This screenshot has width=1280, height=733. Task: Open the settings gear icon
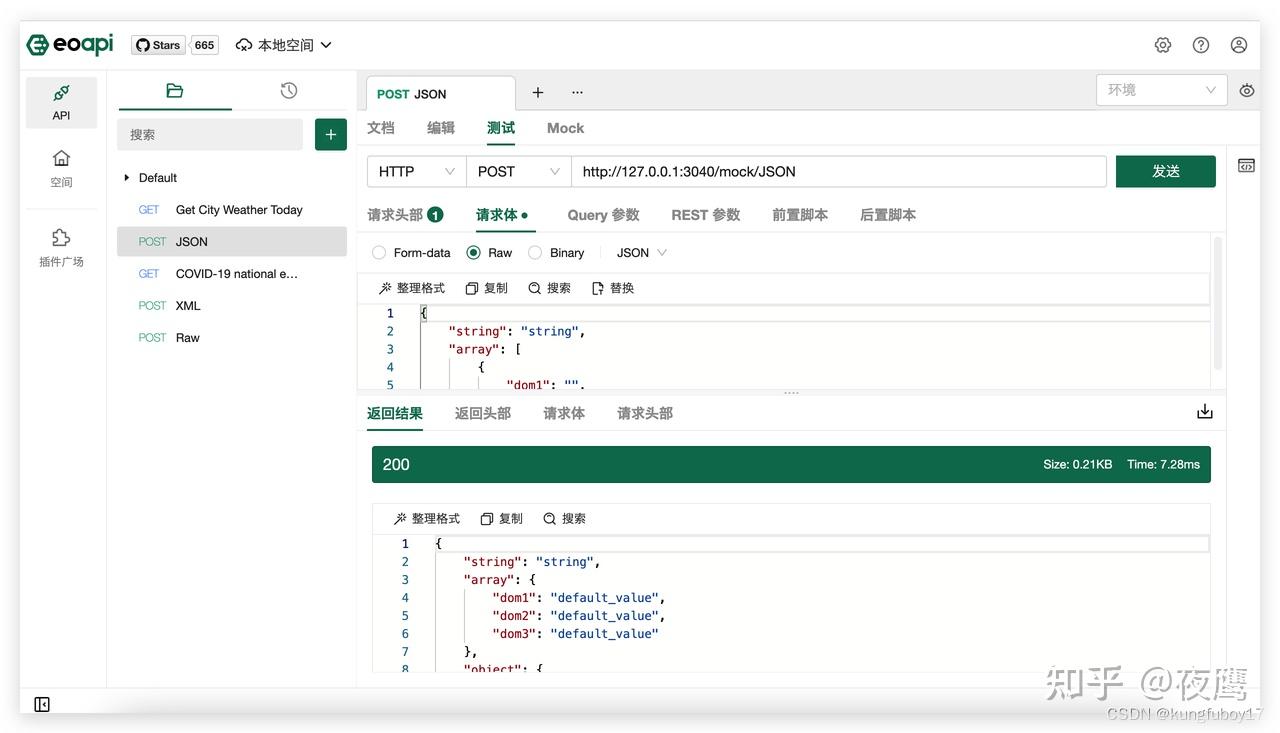coord(1162,44)
